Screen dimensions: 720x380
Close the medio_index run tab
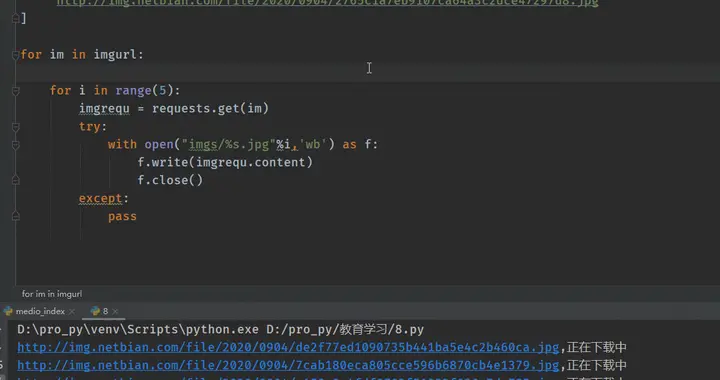click(72, 312)
